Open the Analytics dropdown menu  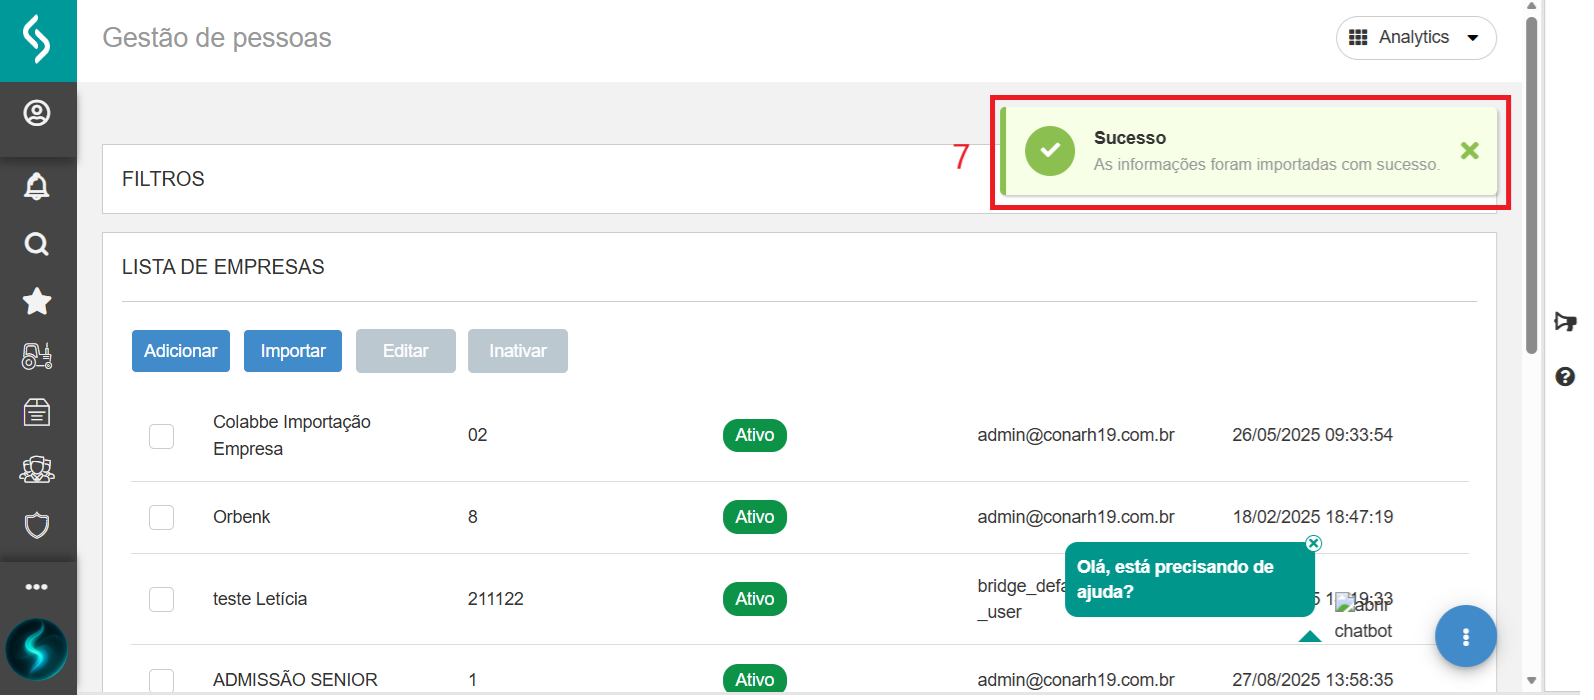(1415, 38)
